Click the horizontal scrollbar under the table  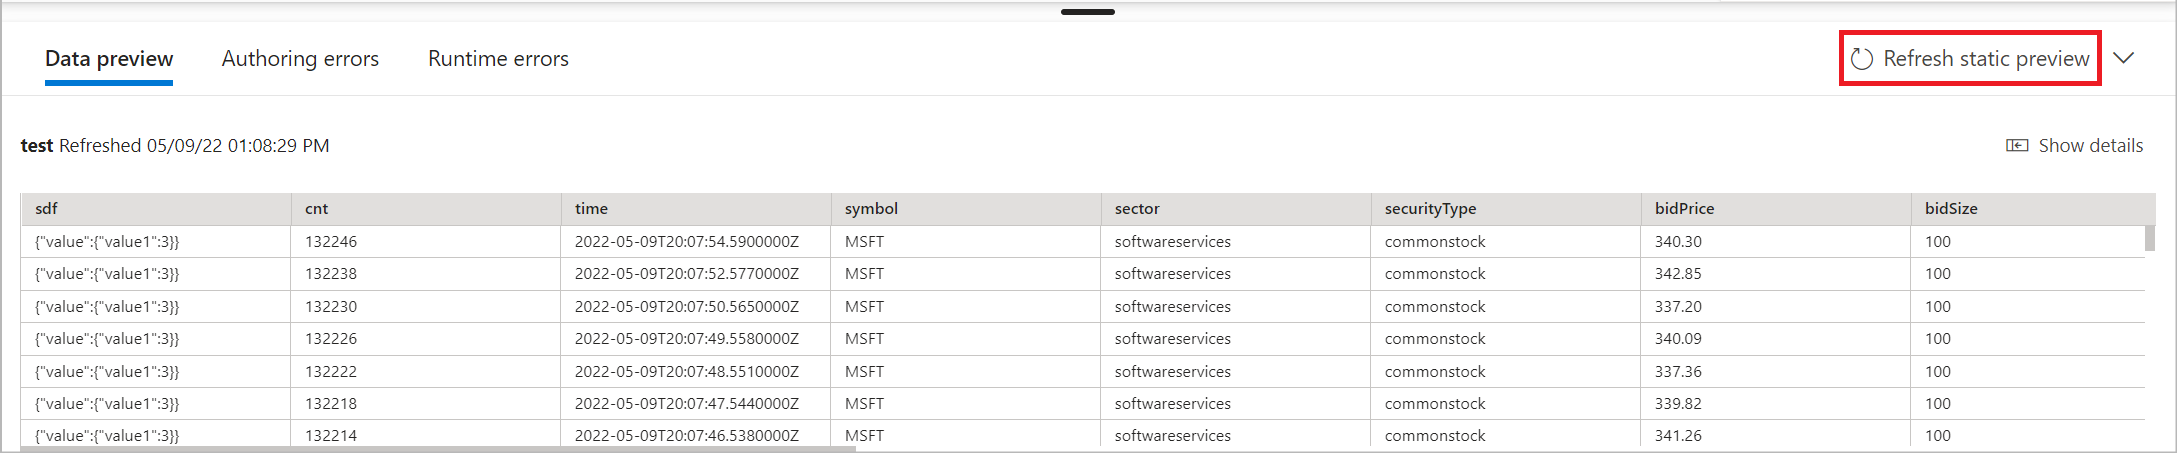click(x=438, y=449)
